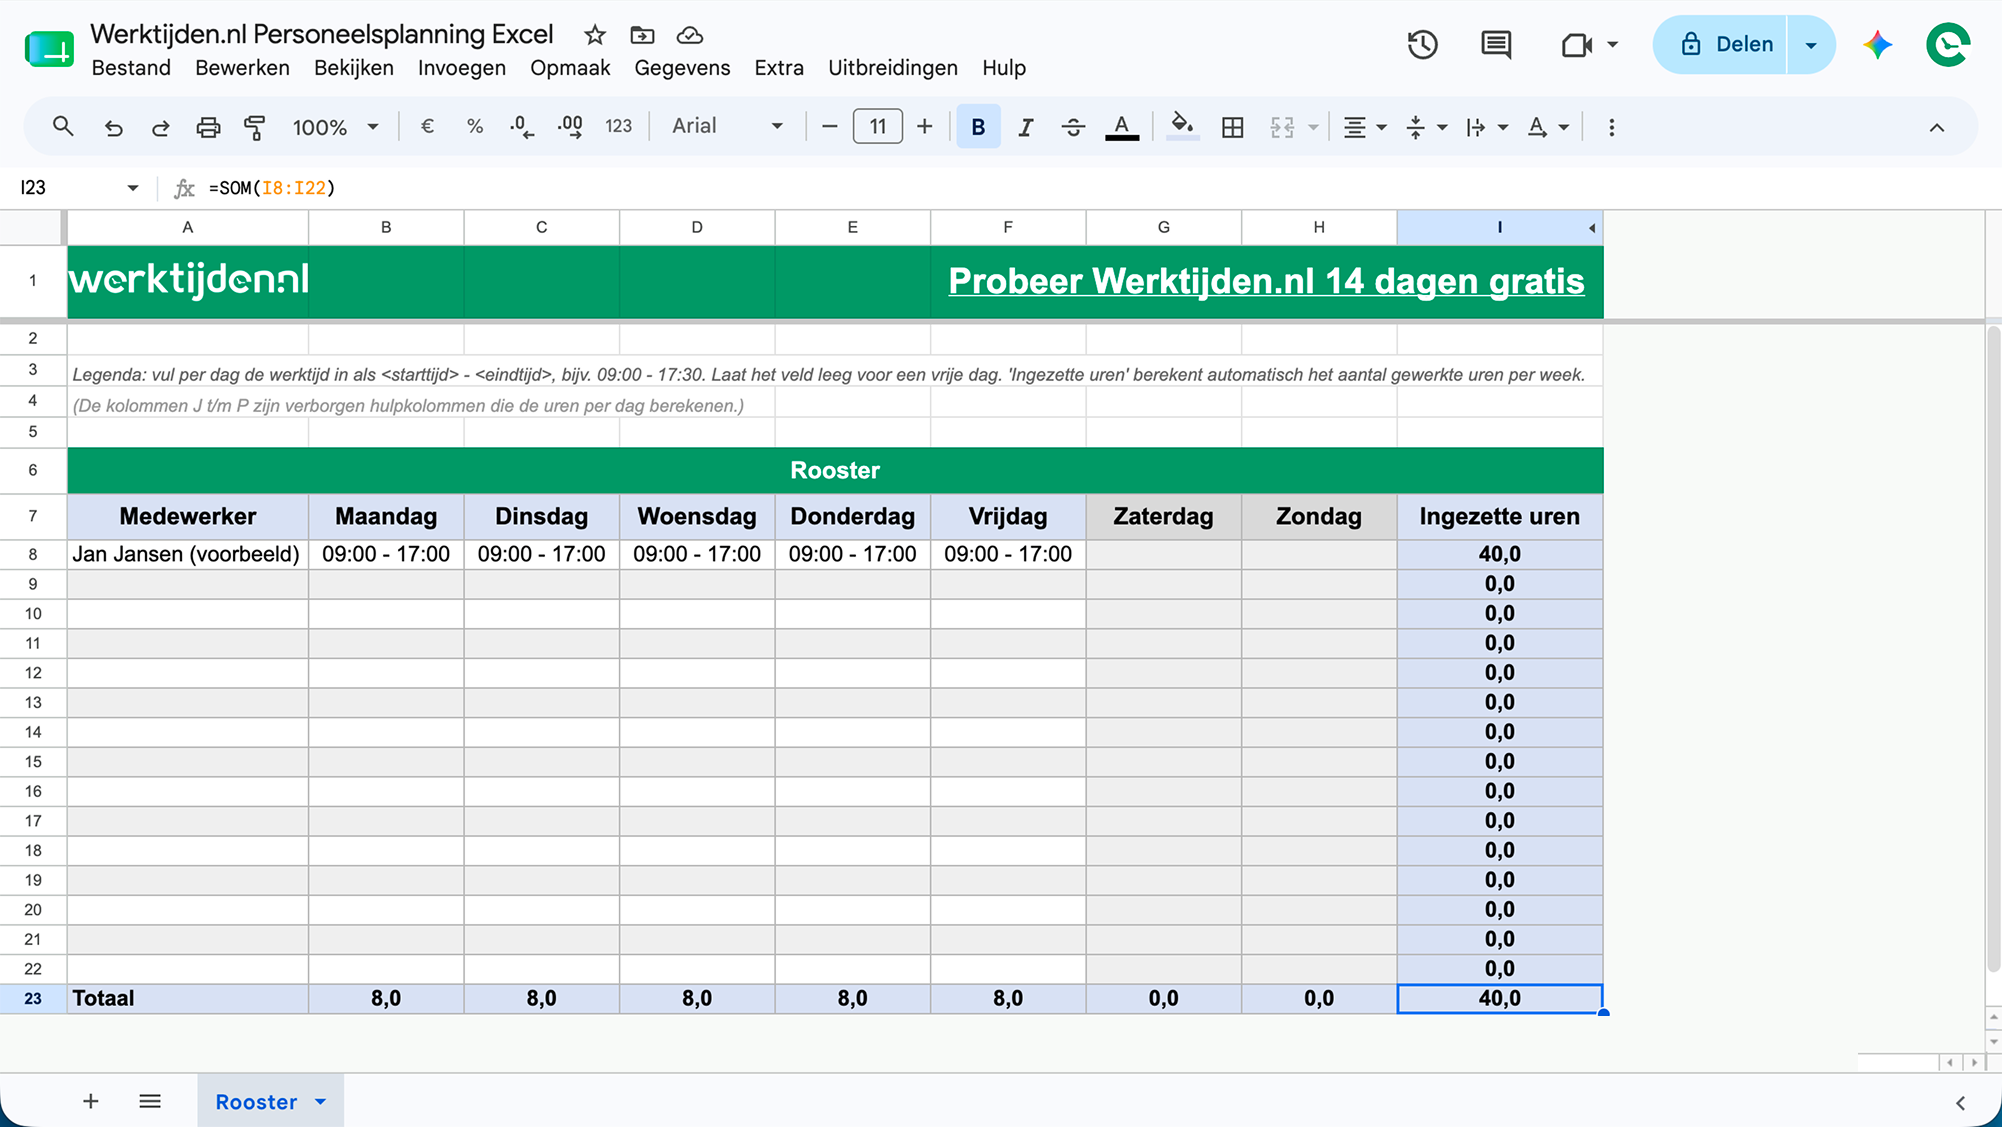Expand the Delen share options arrow
Screen dimensions: 2002x1127
(1811, 45)
